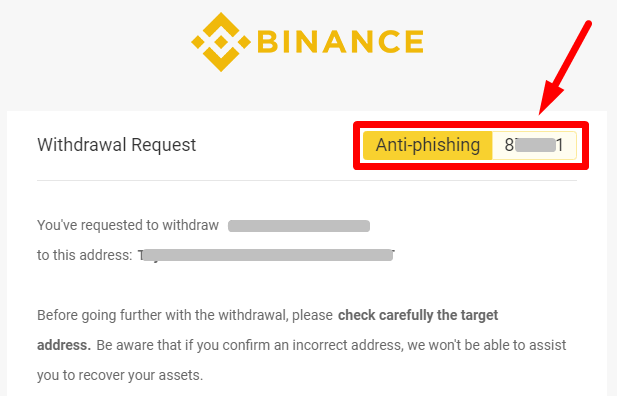Image resolution: width=617 pixels, height=396 pixels.
Task: Click the red arrow annotation
Action: (x=565, y=68)
